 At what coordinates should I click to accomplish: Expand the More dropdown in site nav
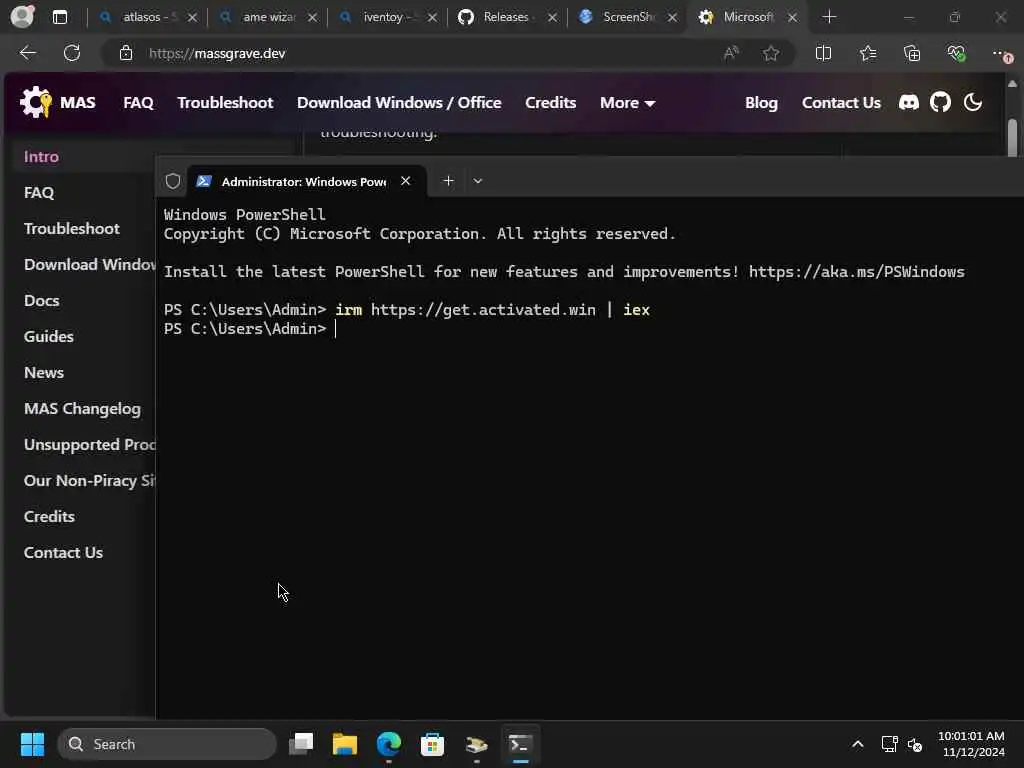click(x=627, y=103)
